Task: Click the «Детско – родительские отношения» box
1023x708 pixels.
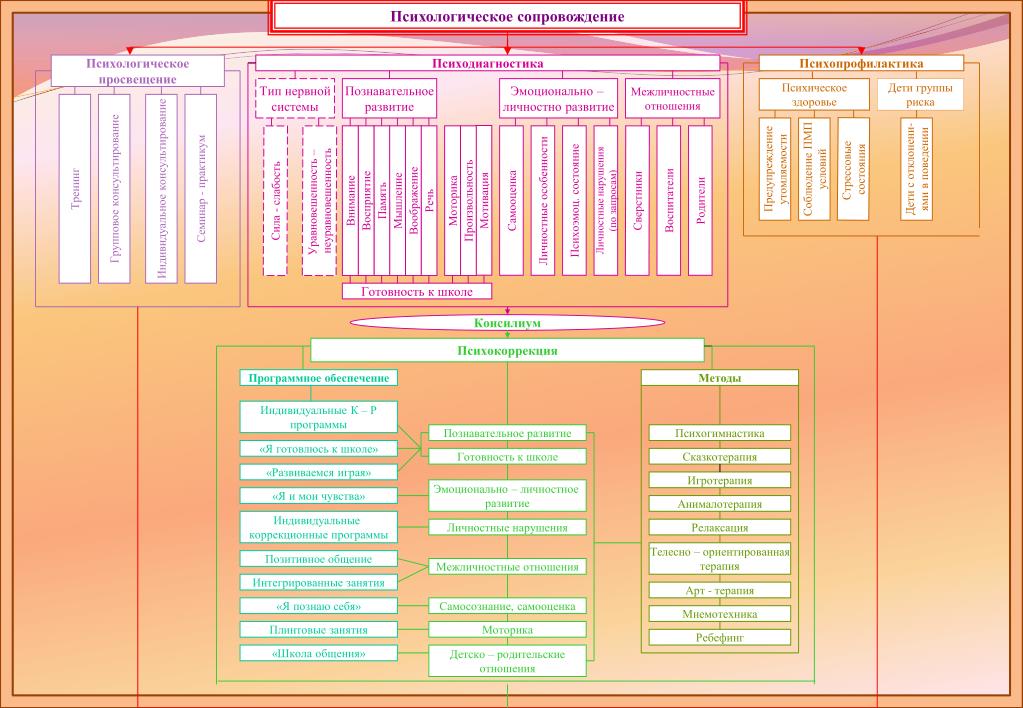Action: pos(507,661)
